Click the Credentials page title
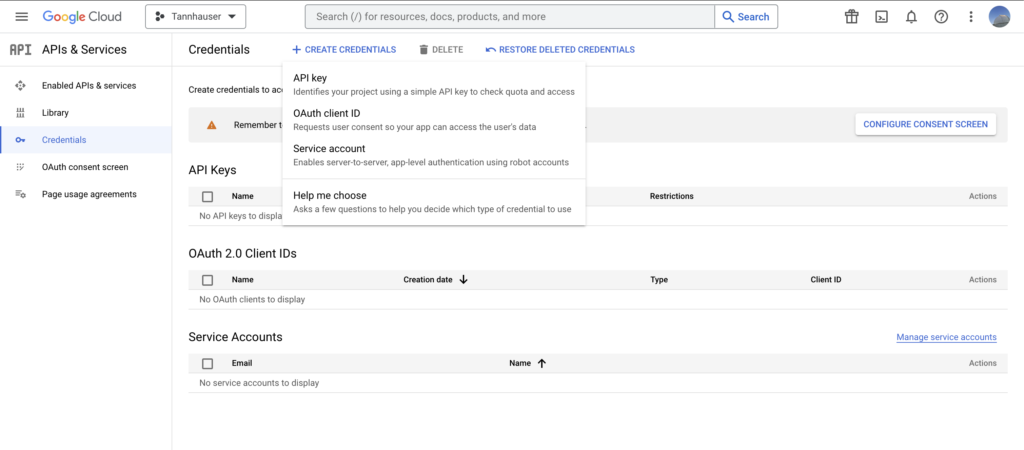The width and height of the screenshot is (1024, 450). click(x=219, y=50)
